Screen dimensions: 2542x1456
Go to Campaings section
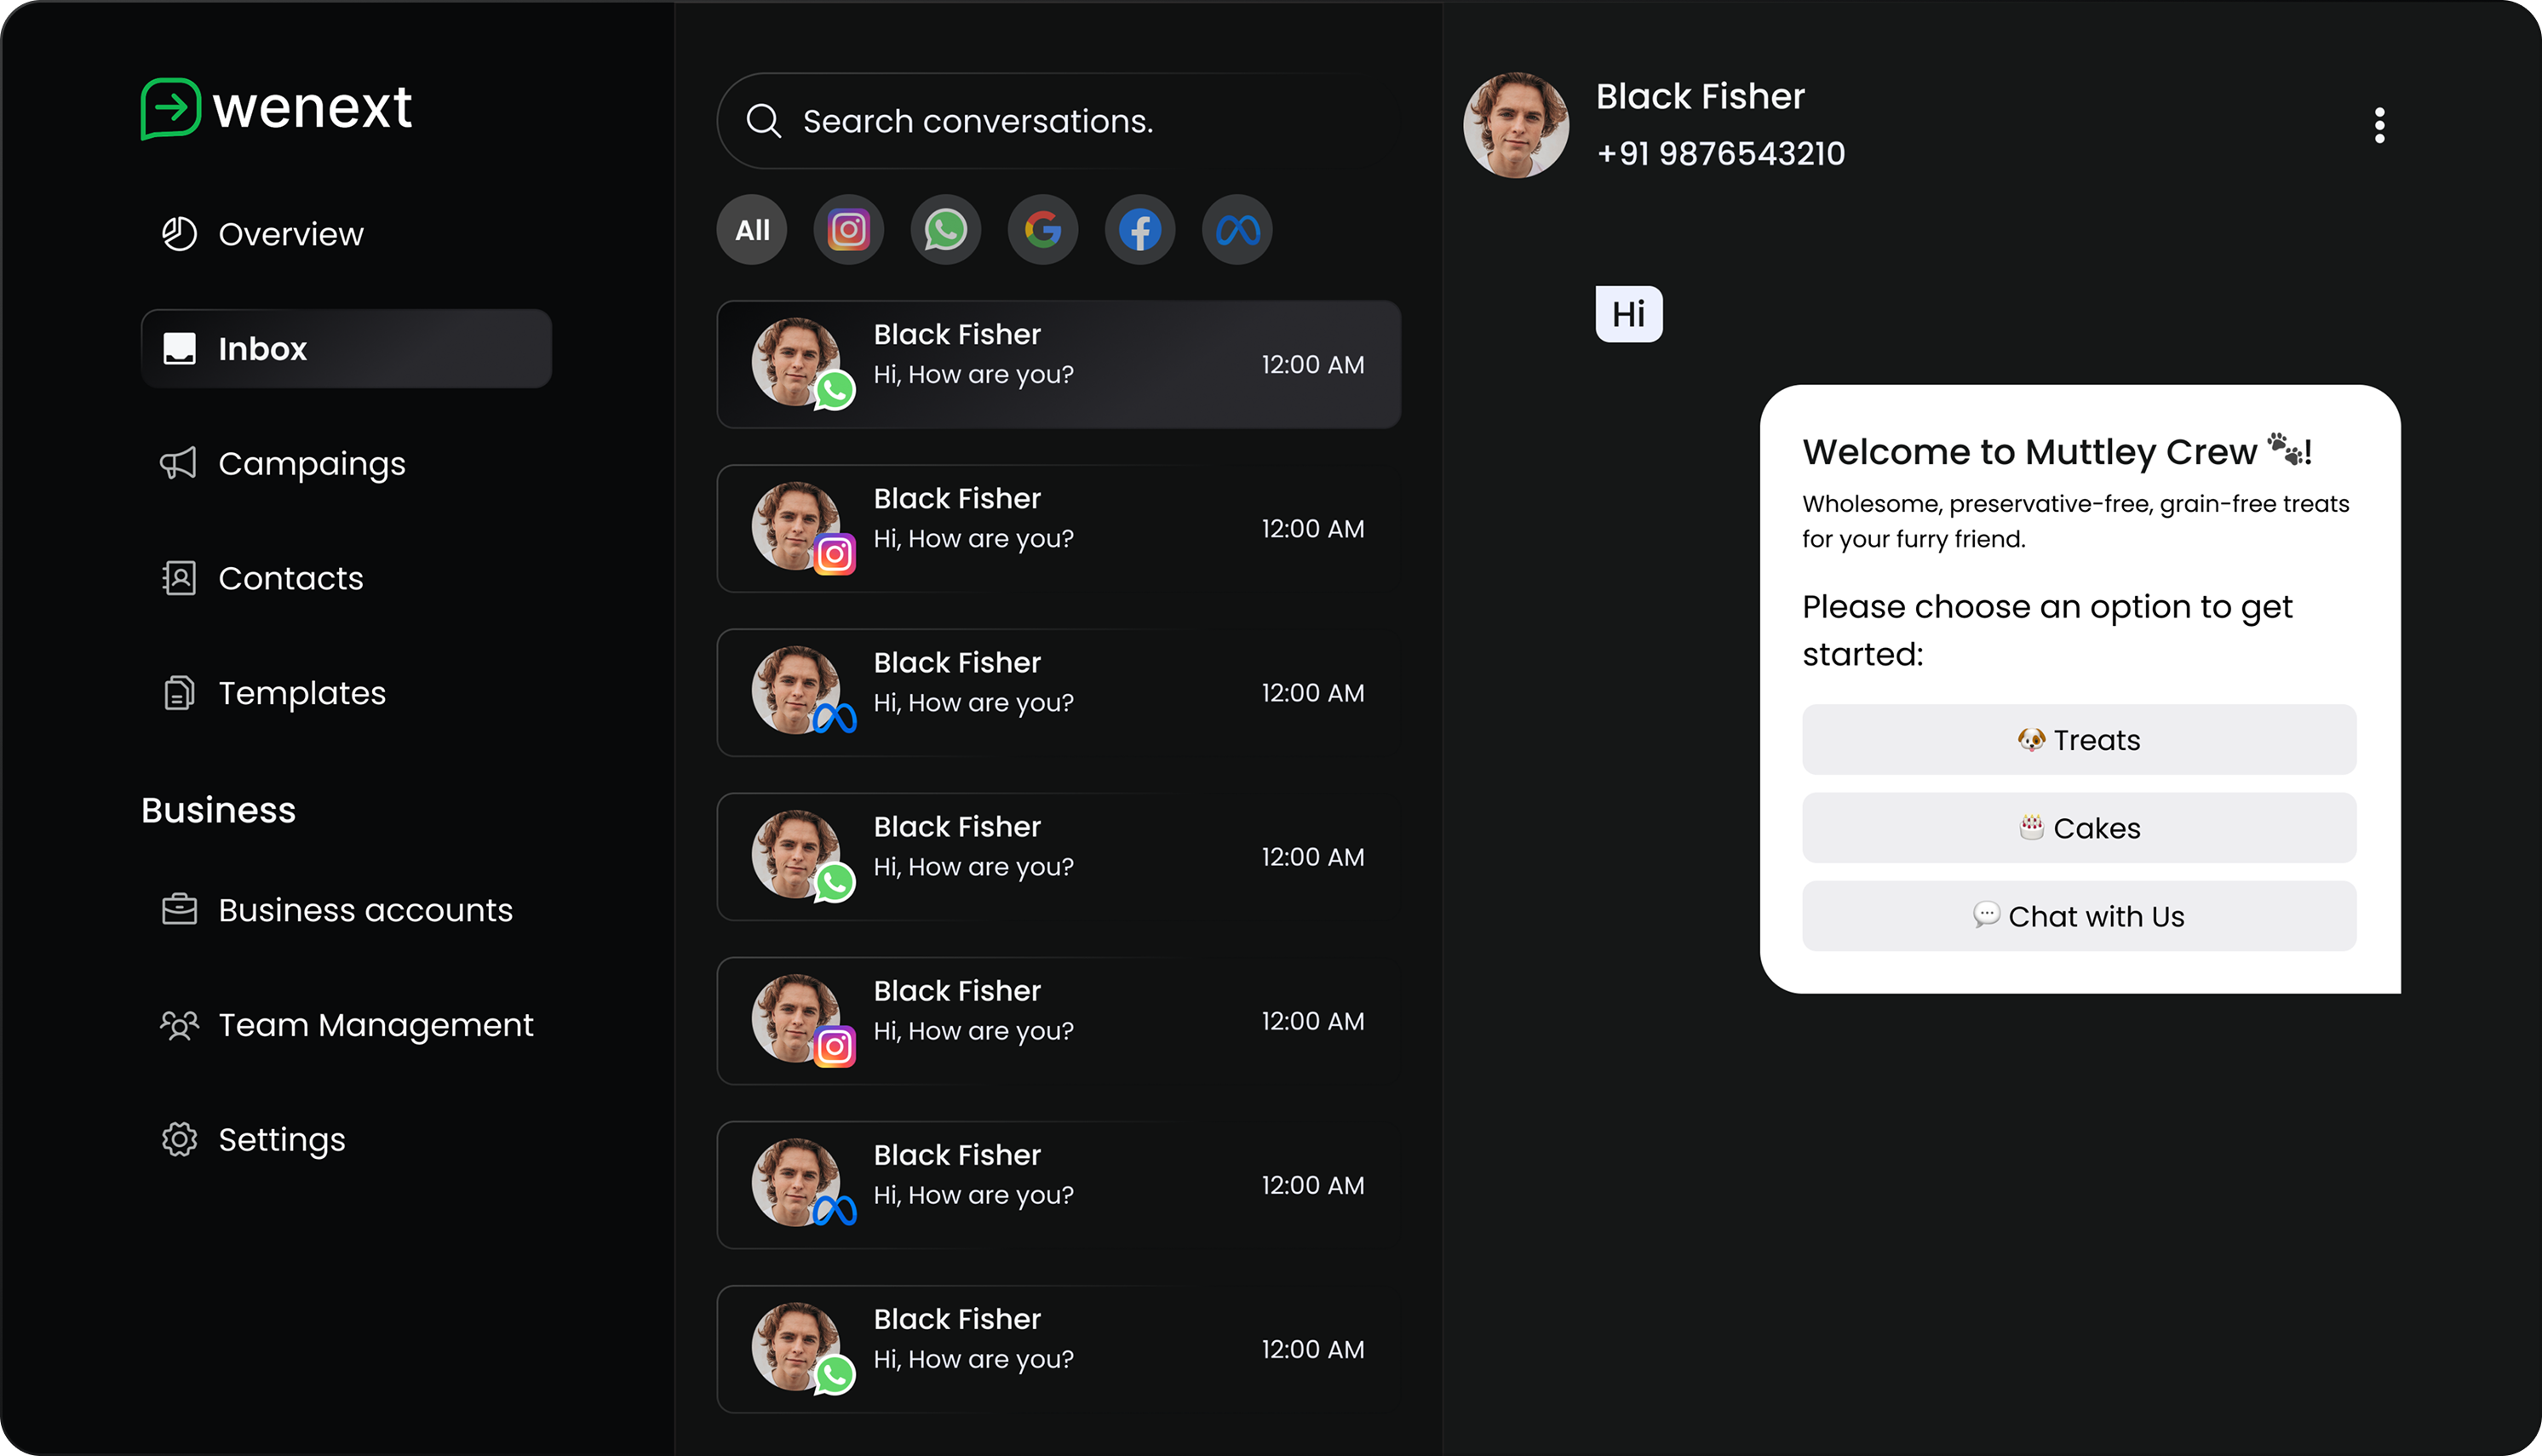[311, 464]
